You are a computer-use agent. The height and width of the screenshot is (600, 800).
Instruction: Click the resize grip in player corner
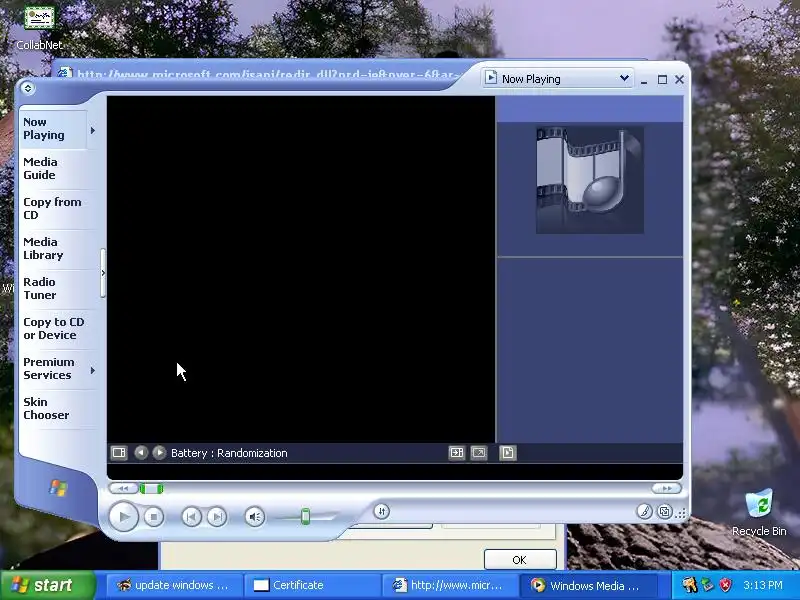(x=681, y=514)
